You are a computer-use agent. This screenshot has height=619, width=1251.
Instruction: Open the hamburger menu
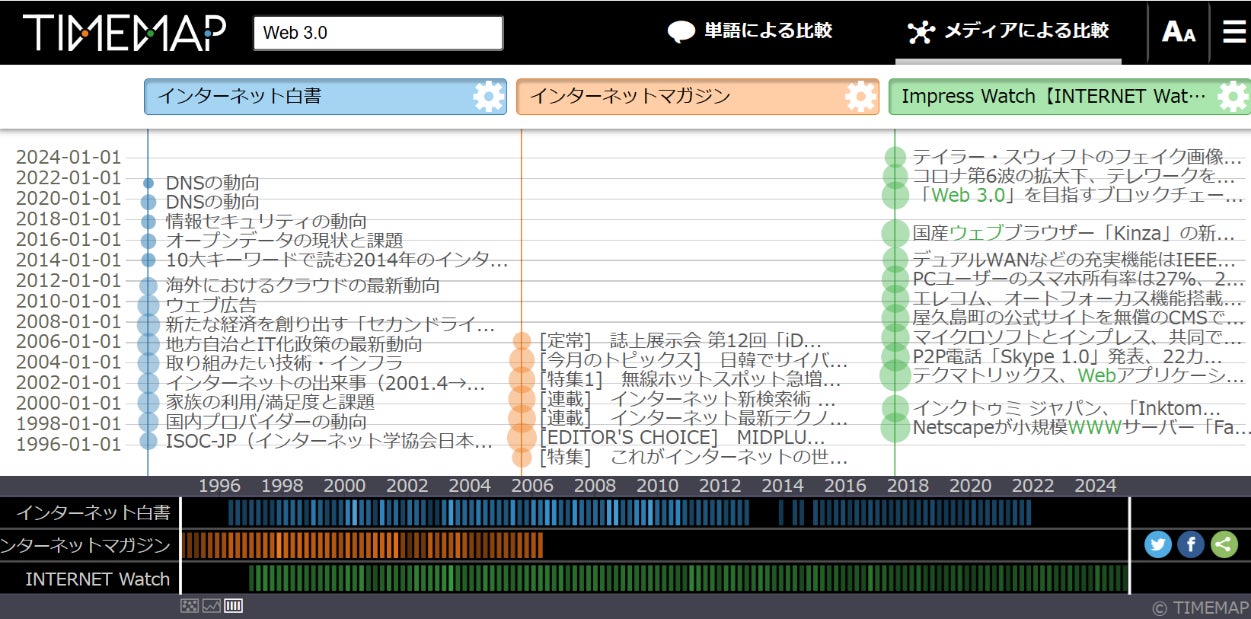1234,32
